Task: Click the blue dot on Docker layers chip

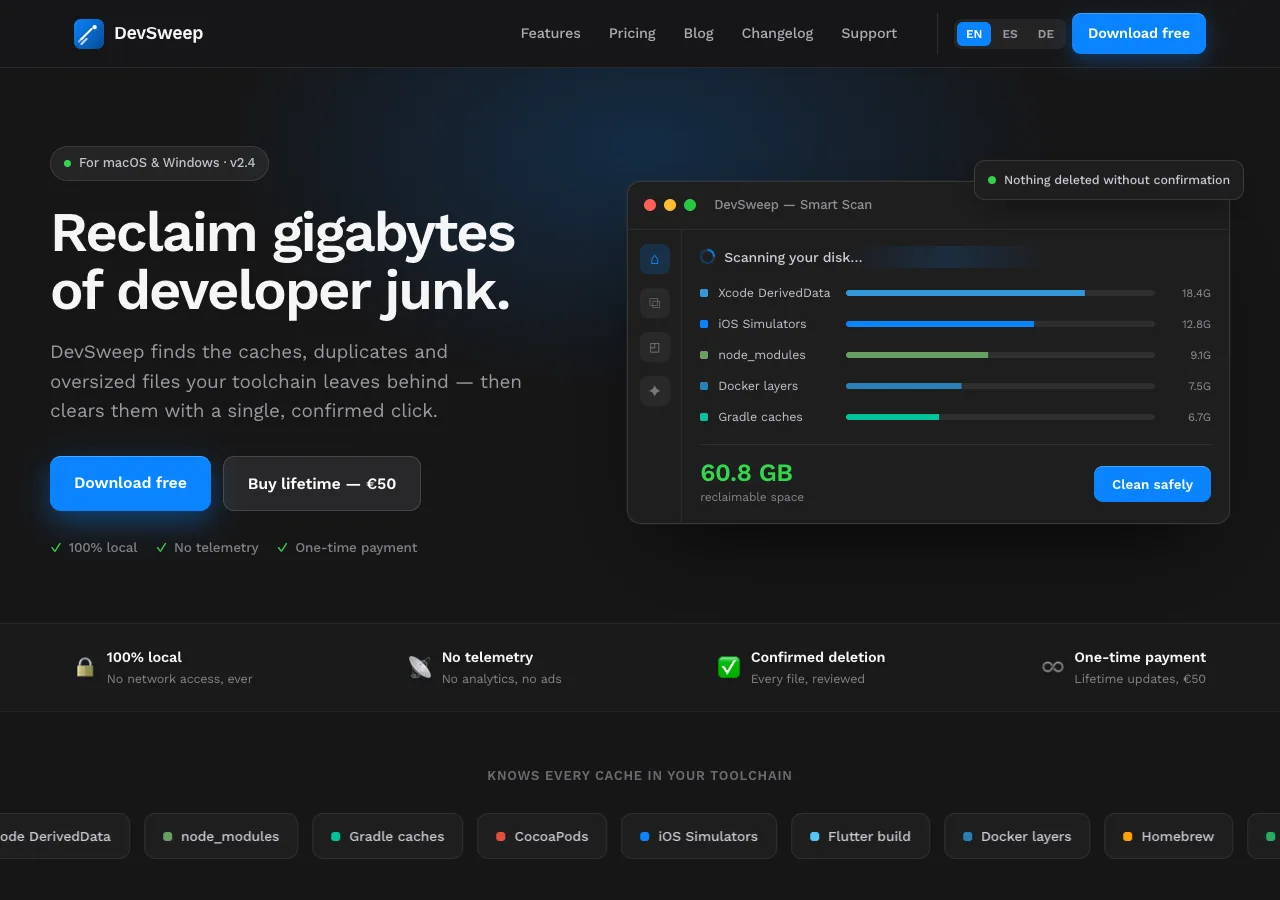Action: tap(967, 836)
